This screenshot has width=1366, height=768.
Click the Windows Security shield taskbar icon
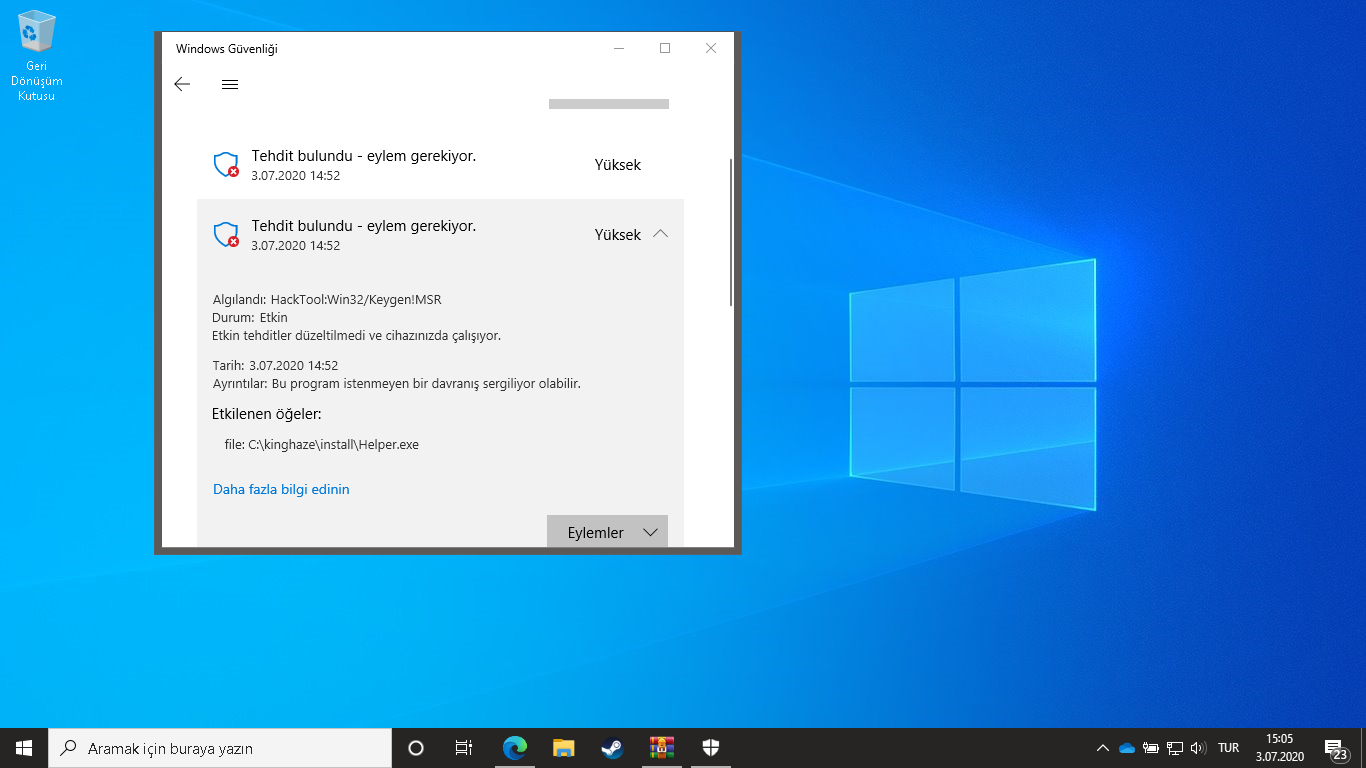(710, 747)
